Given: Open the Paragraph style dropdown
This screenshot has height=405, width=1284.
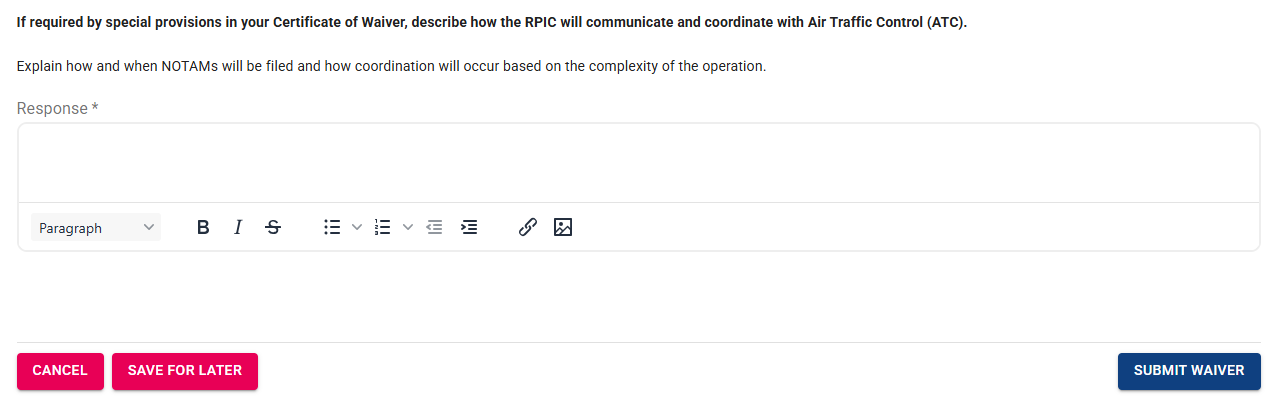Looking at the screenshot, I should 96,228.
